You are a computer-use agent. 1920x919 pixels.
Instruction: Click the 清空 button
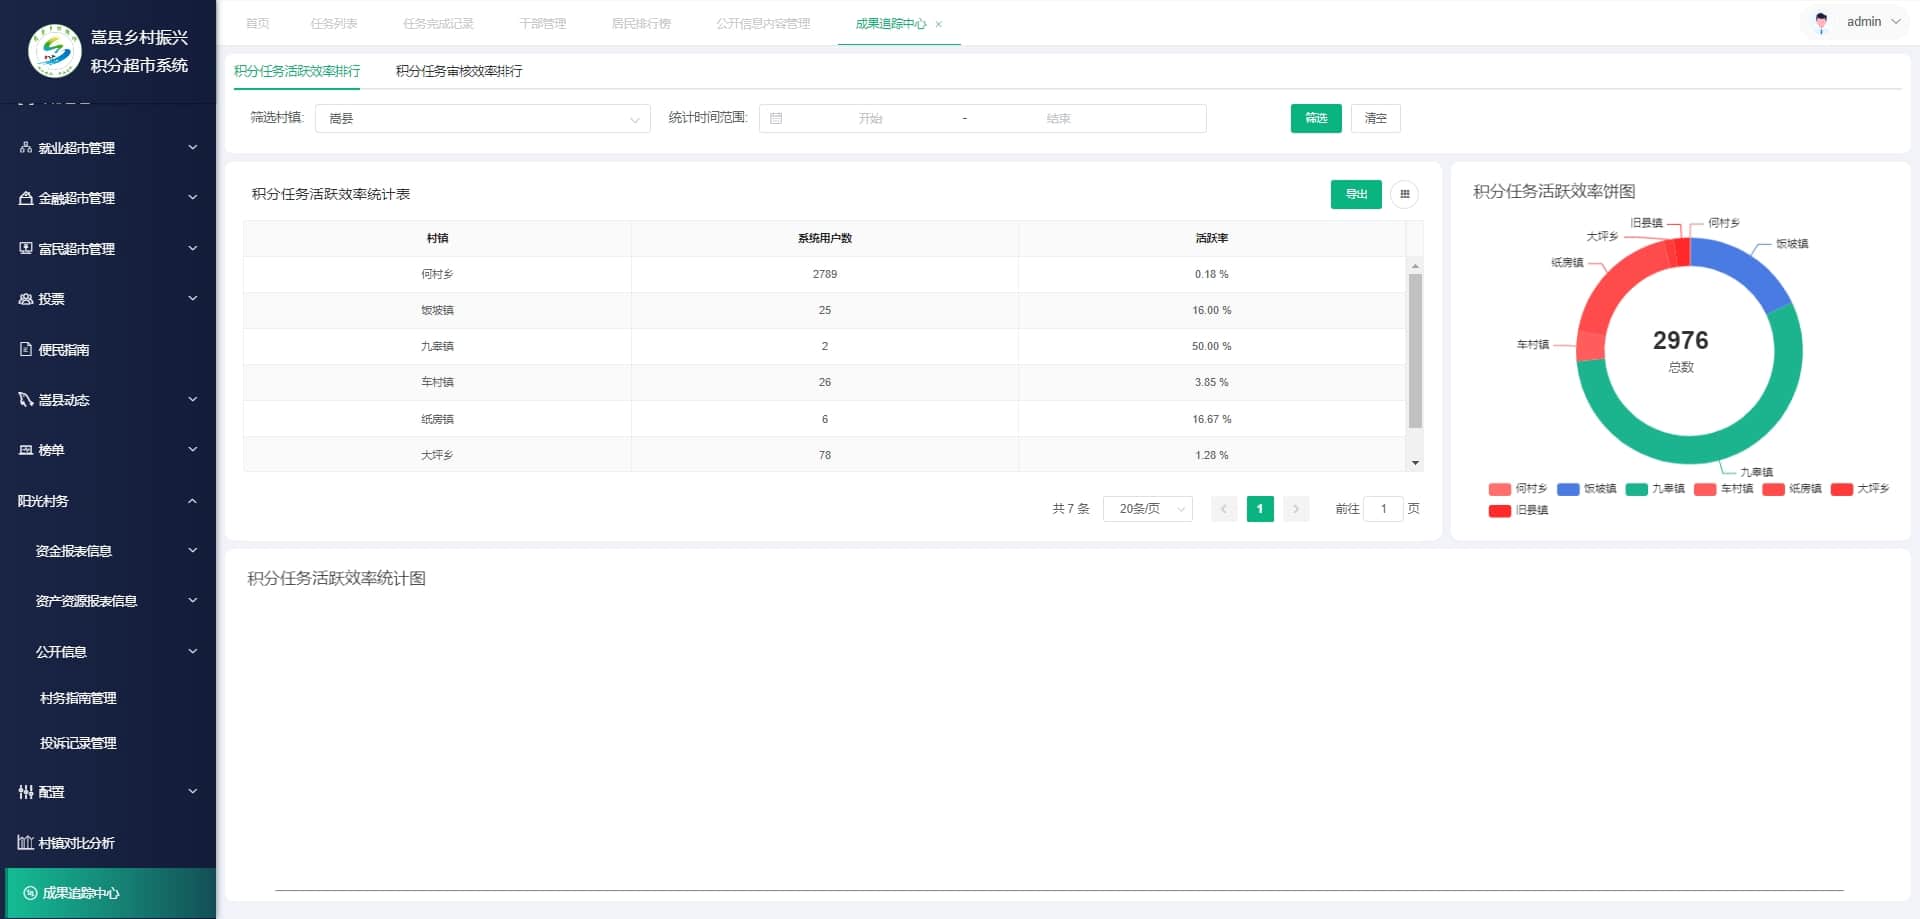(1376, 118)
